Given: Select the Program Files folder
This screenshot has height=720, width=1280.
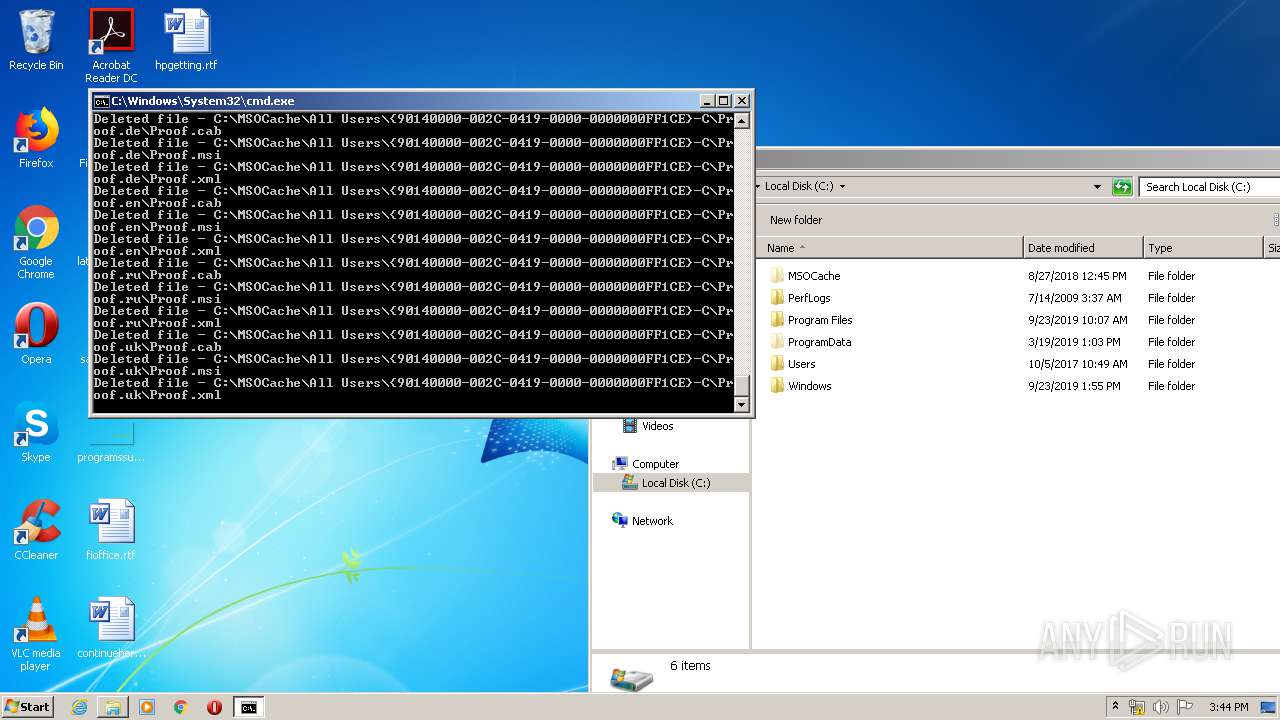Looking at the screenshot, I should coord(820,320).
